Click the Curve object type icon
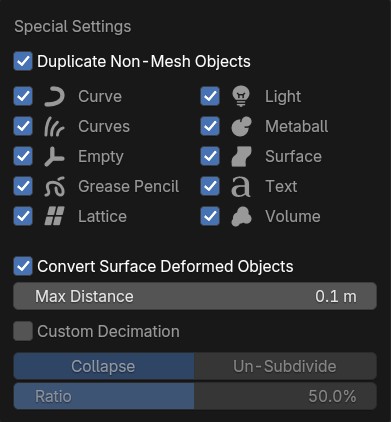The image size is (391, 422). 54,97
